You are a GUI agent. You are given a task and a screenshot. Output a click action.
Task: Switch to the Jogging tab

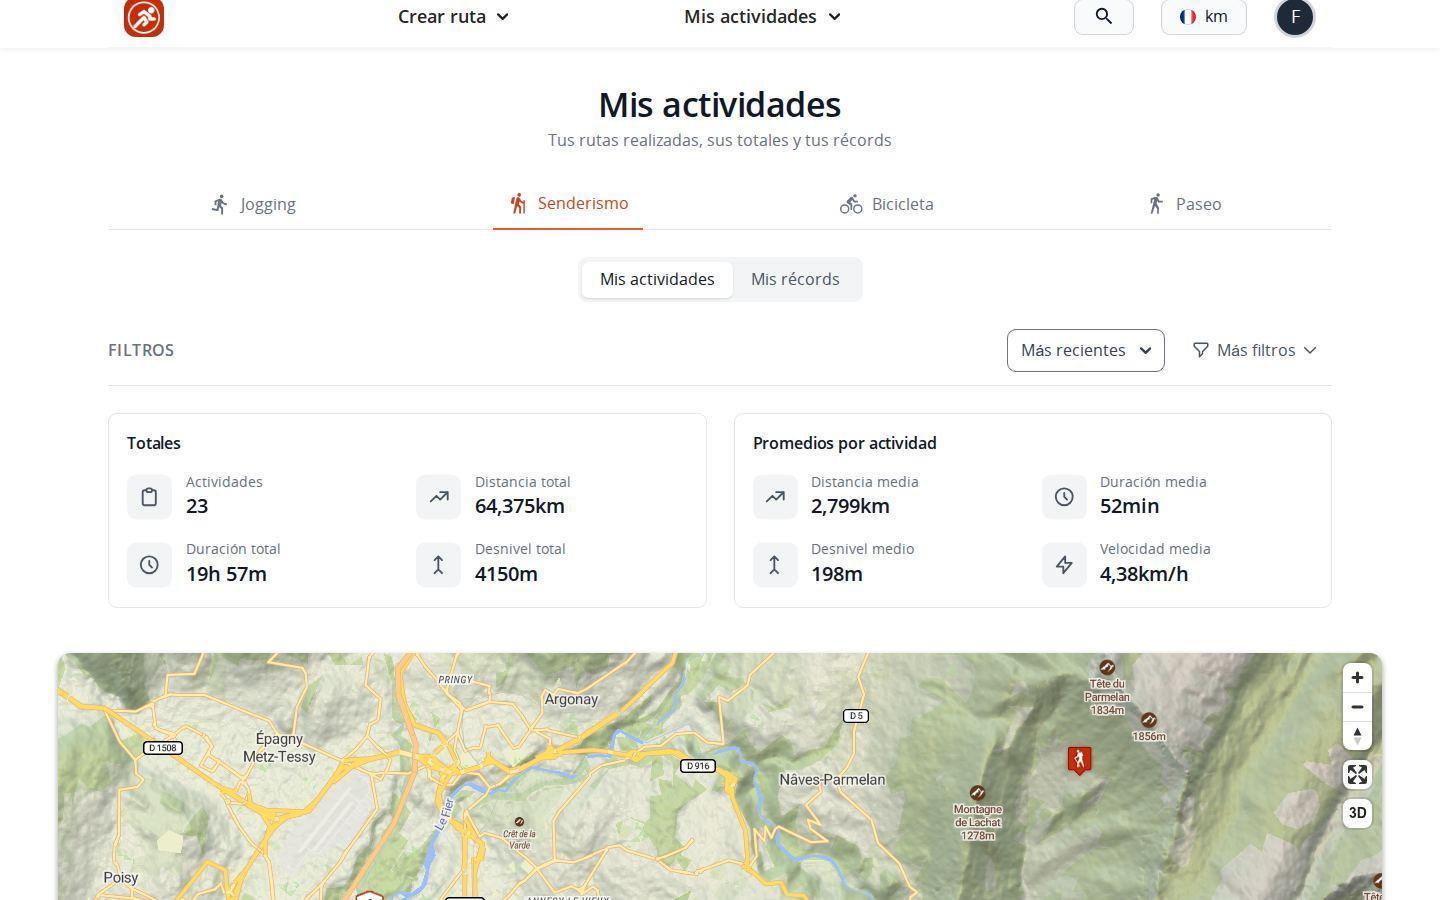tap(254, 204)
